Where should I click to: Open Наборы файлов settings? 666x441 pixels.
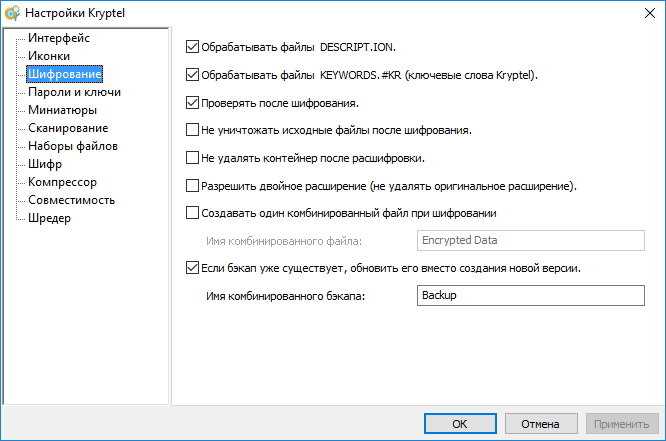tap(73, 146)
